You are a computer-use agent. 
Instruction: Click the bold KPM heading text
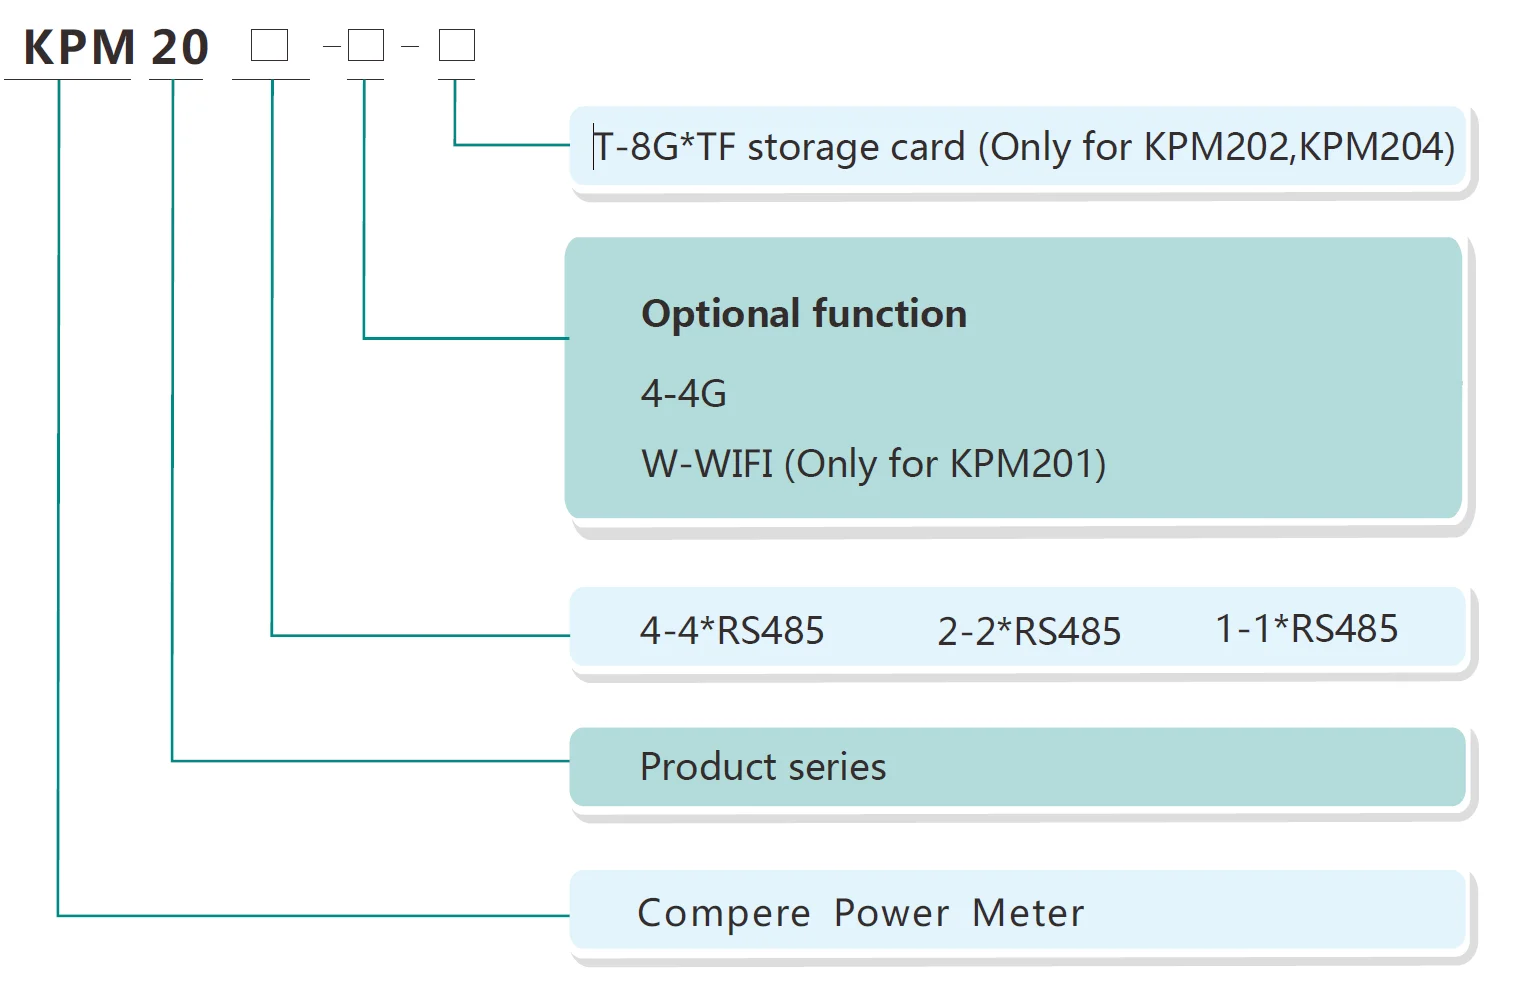pyautogui.click(x=79, y=47)
